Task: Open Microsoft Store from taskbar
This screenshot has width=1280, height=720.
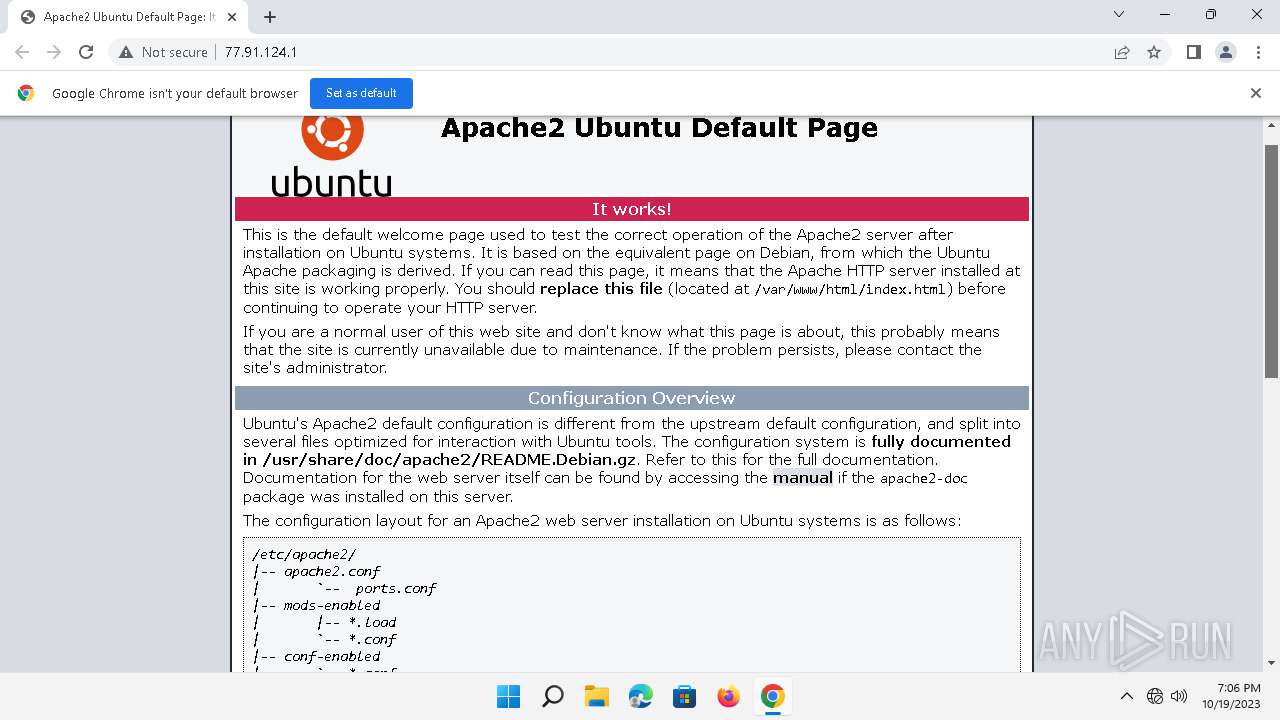Action: point(684,696)
